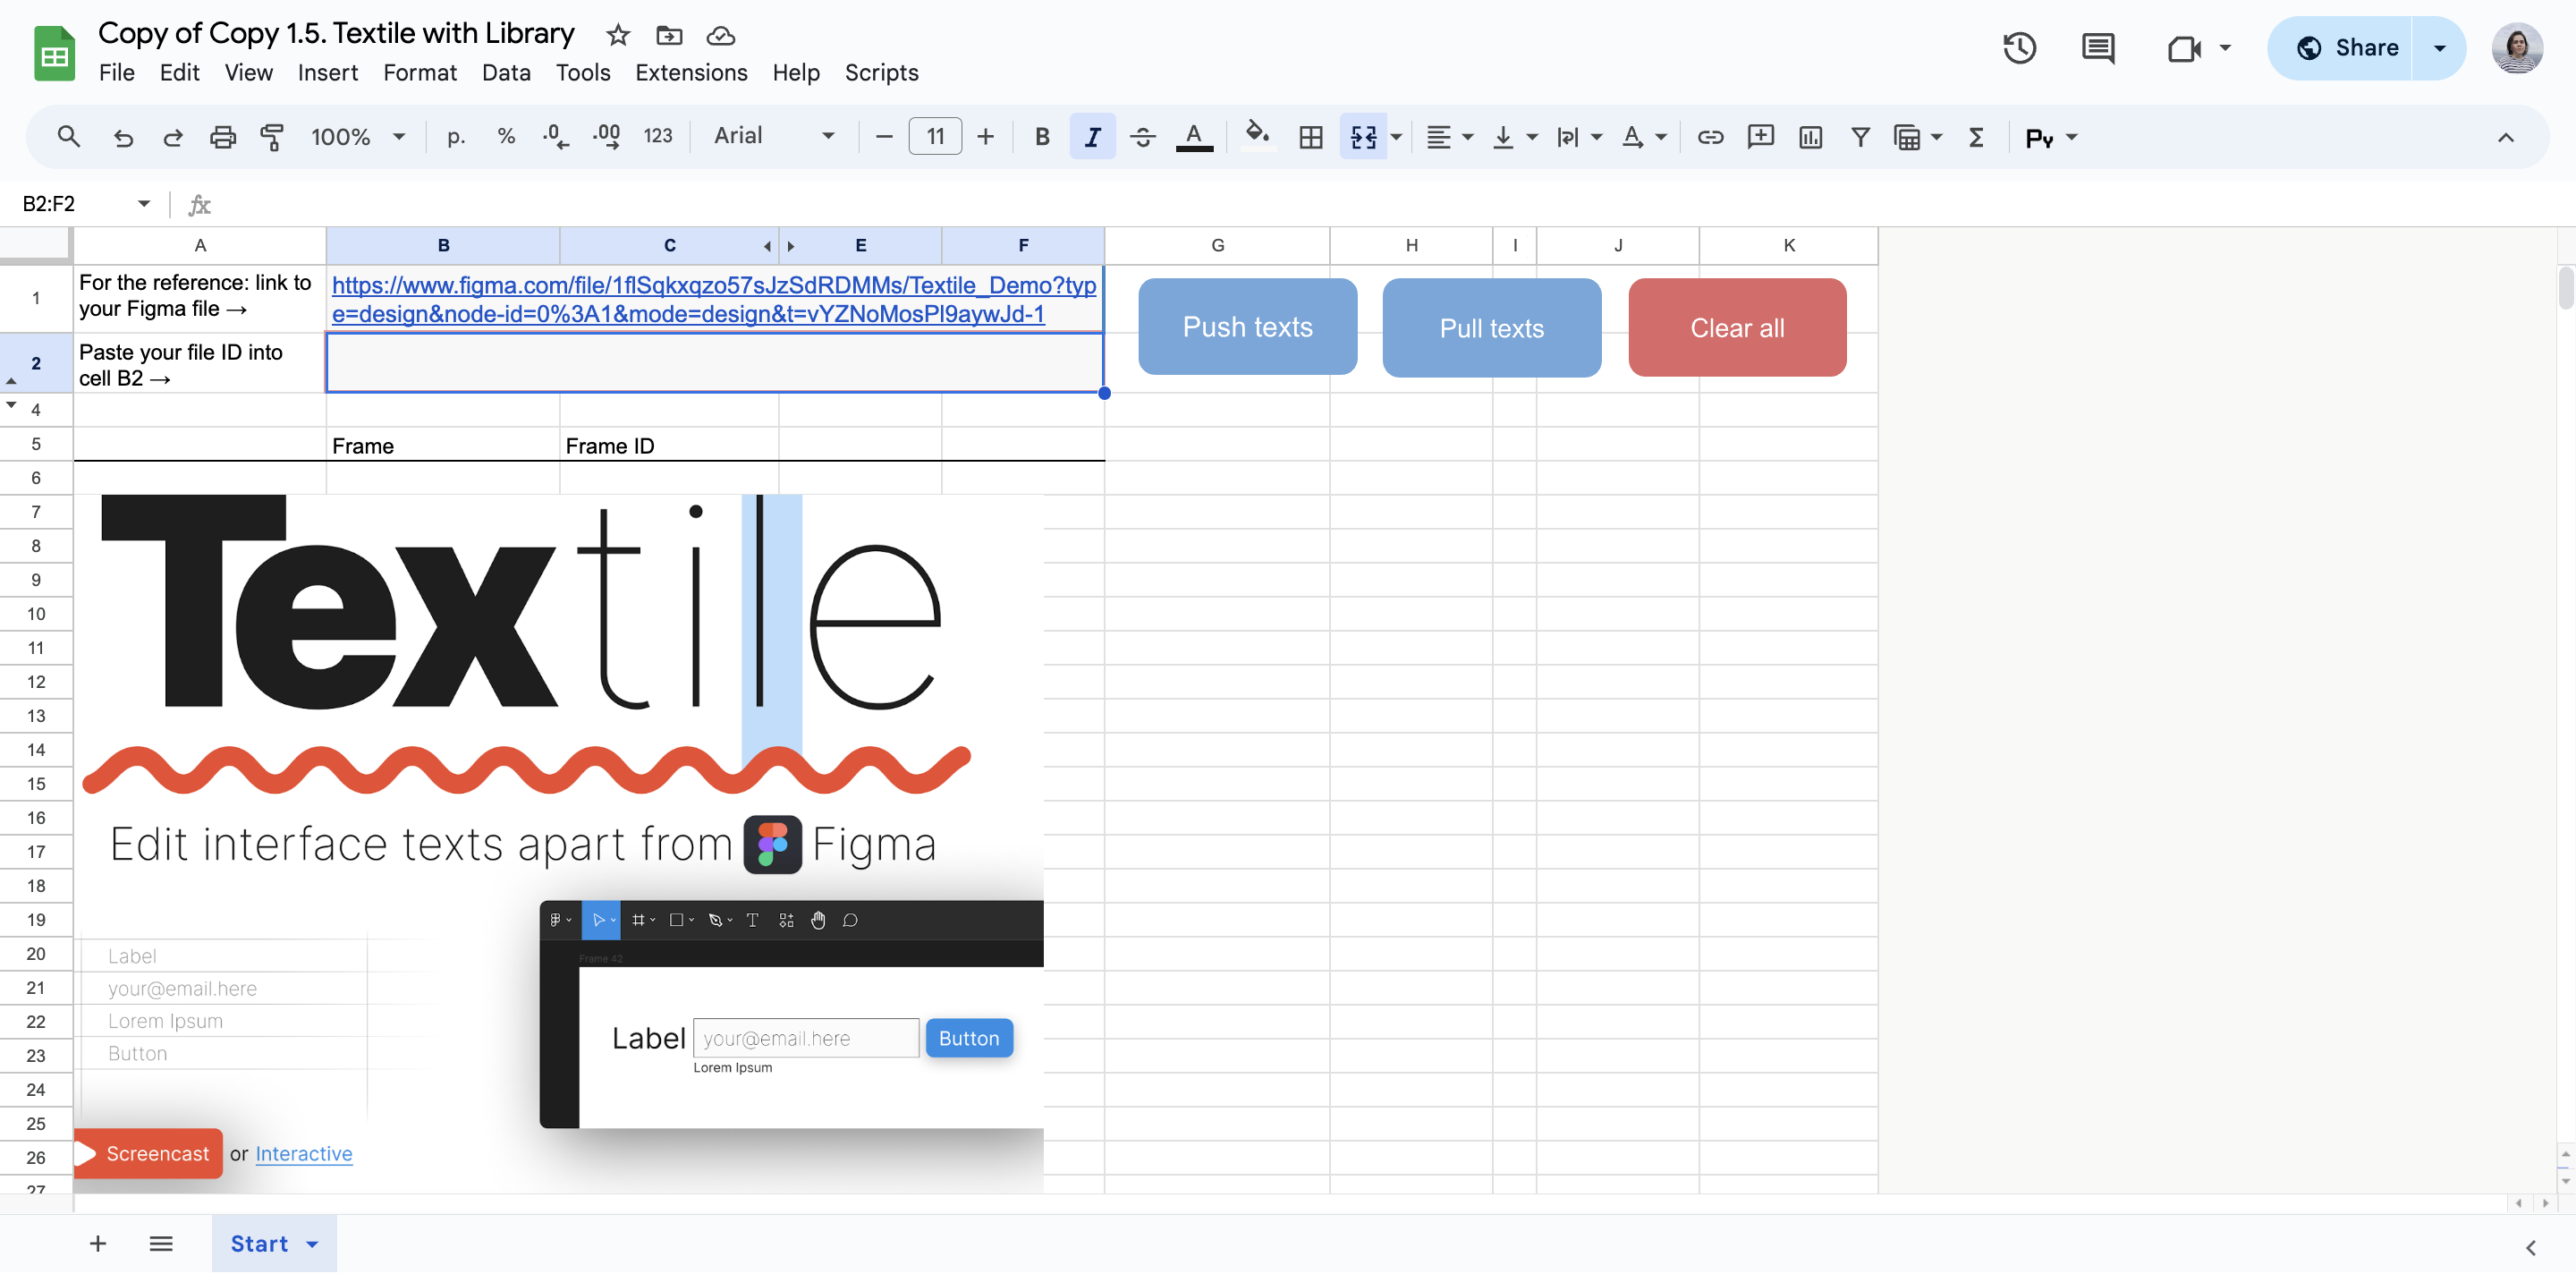Undo the last action
Viewport: 2576px width, 1274px height.
[x=123, y=137]
